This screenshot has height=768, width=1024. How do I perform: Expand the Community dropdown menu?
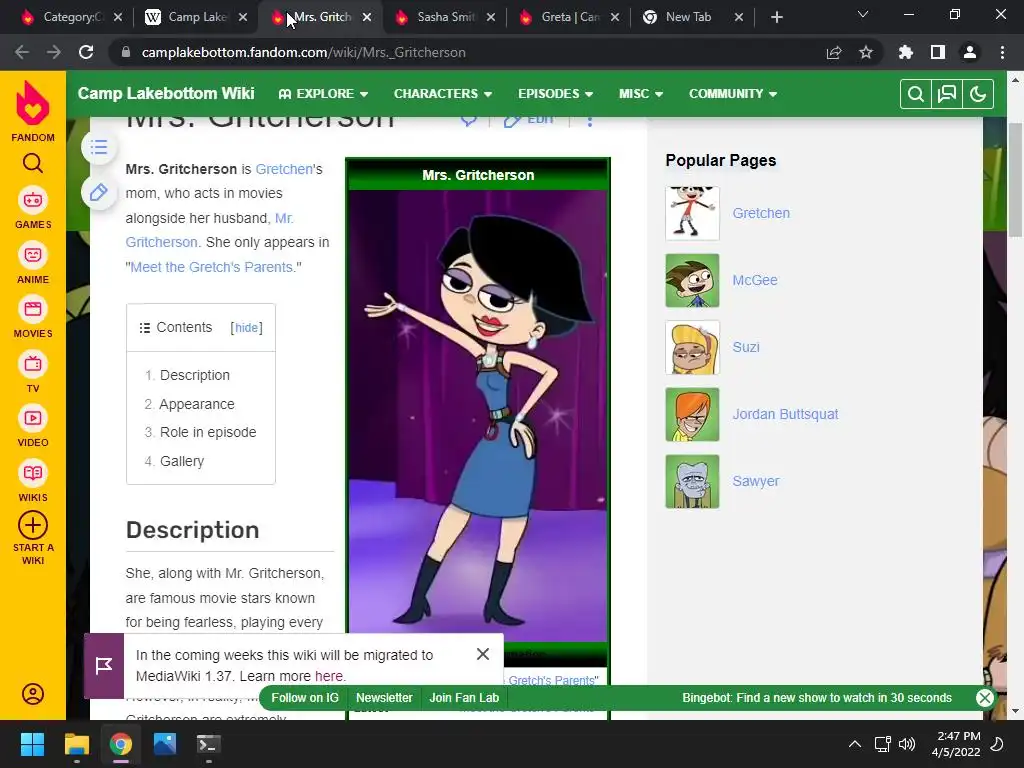[x=733, y=94]
